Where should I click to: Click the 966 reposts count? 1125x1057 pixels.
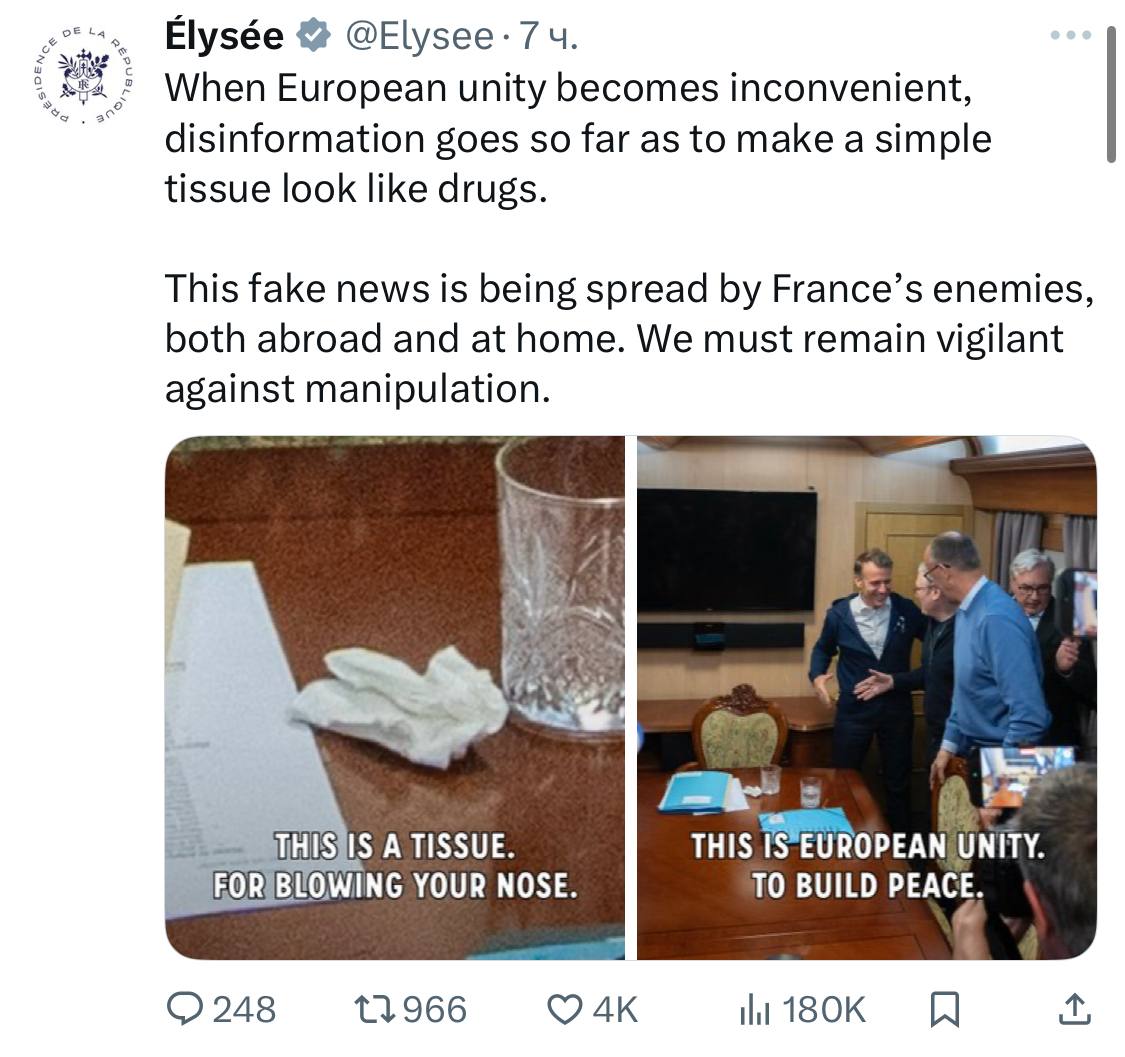click(435, 1009)
